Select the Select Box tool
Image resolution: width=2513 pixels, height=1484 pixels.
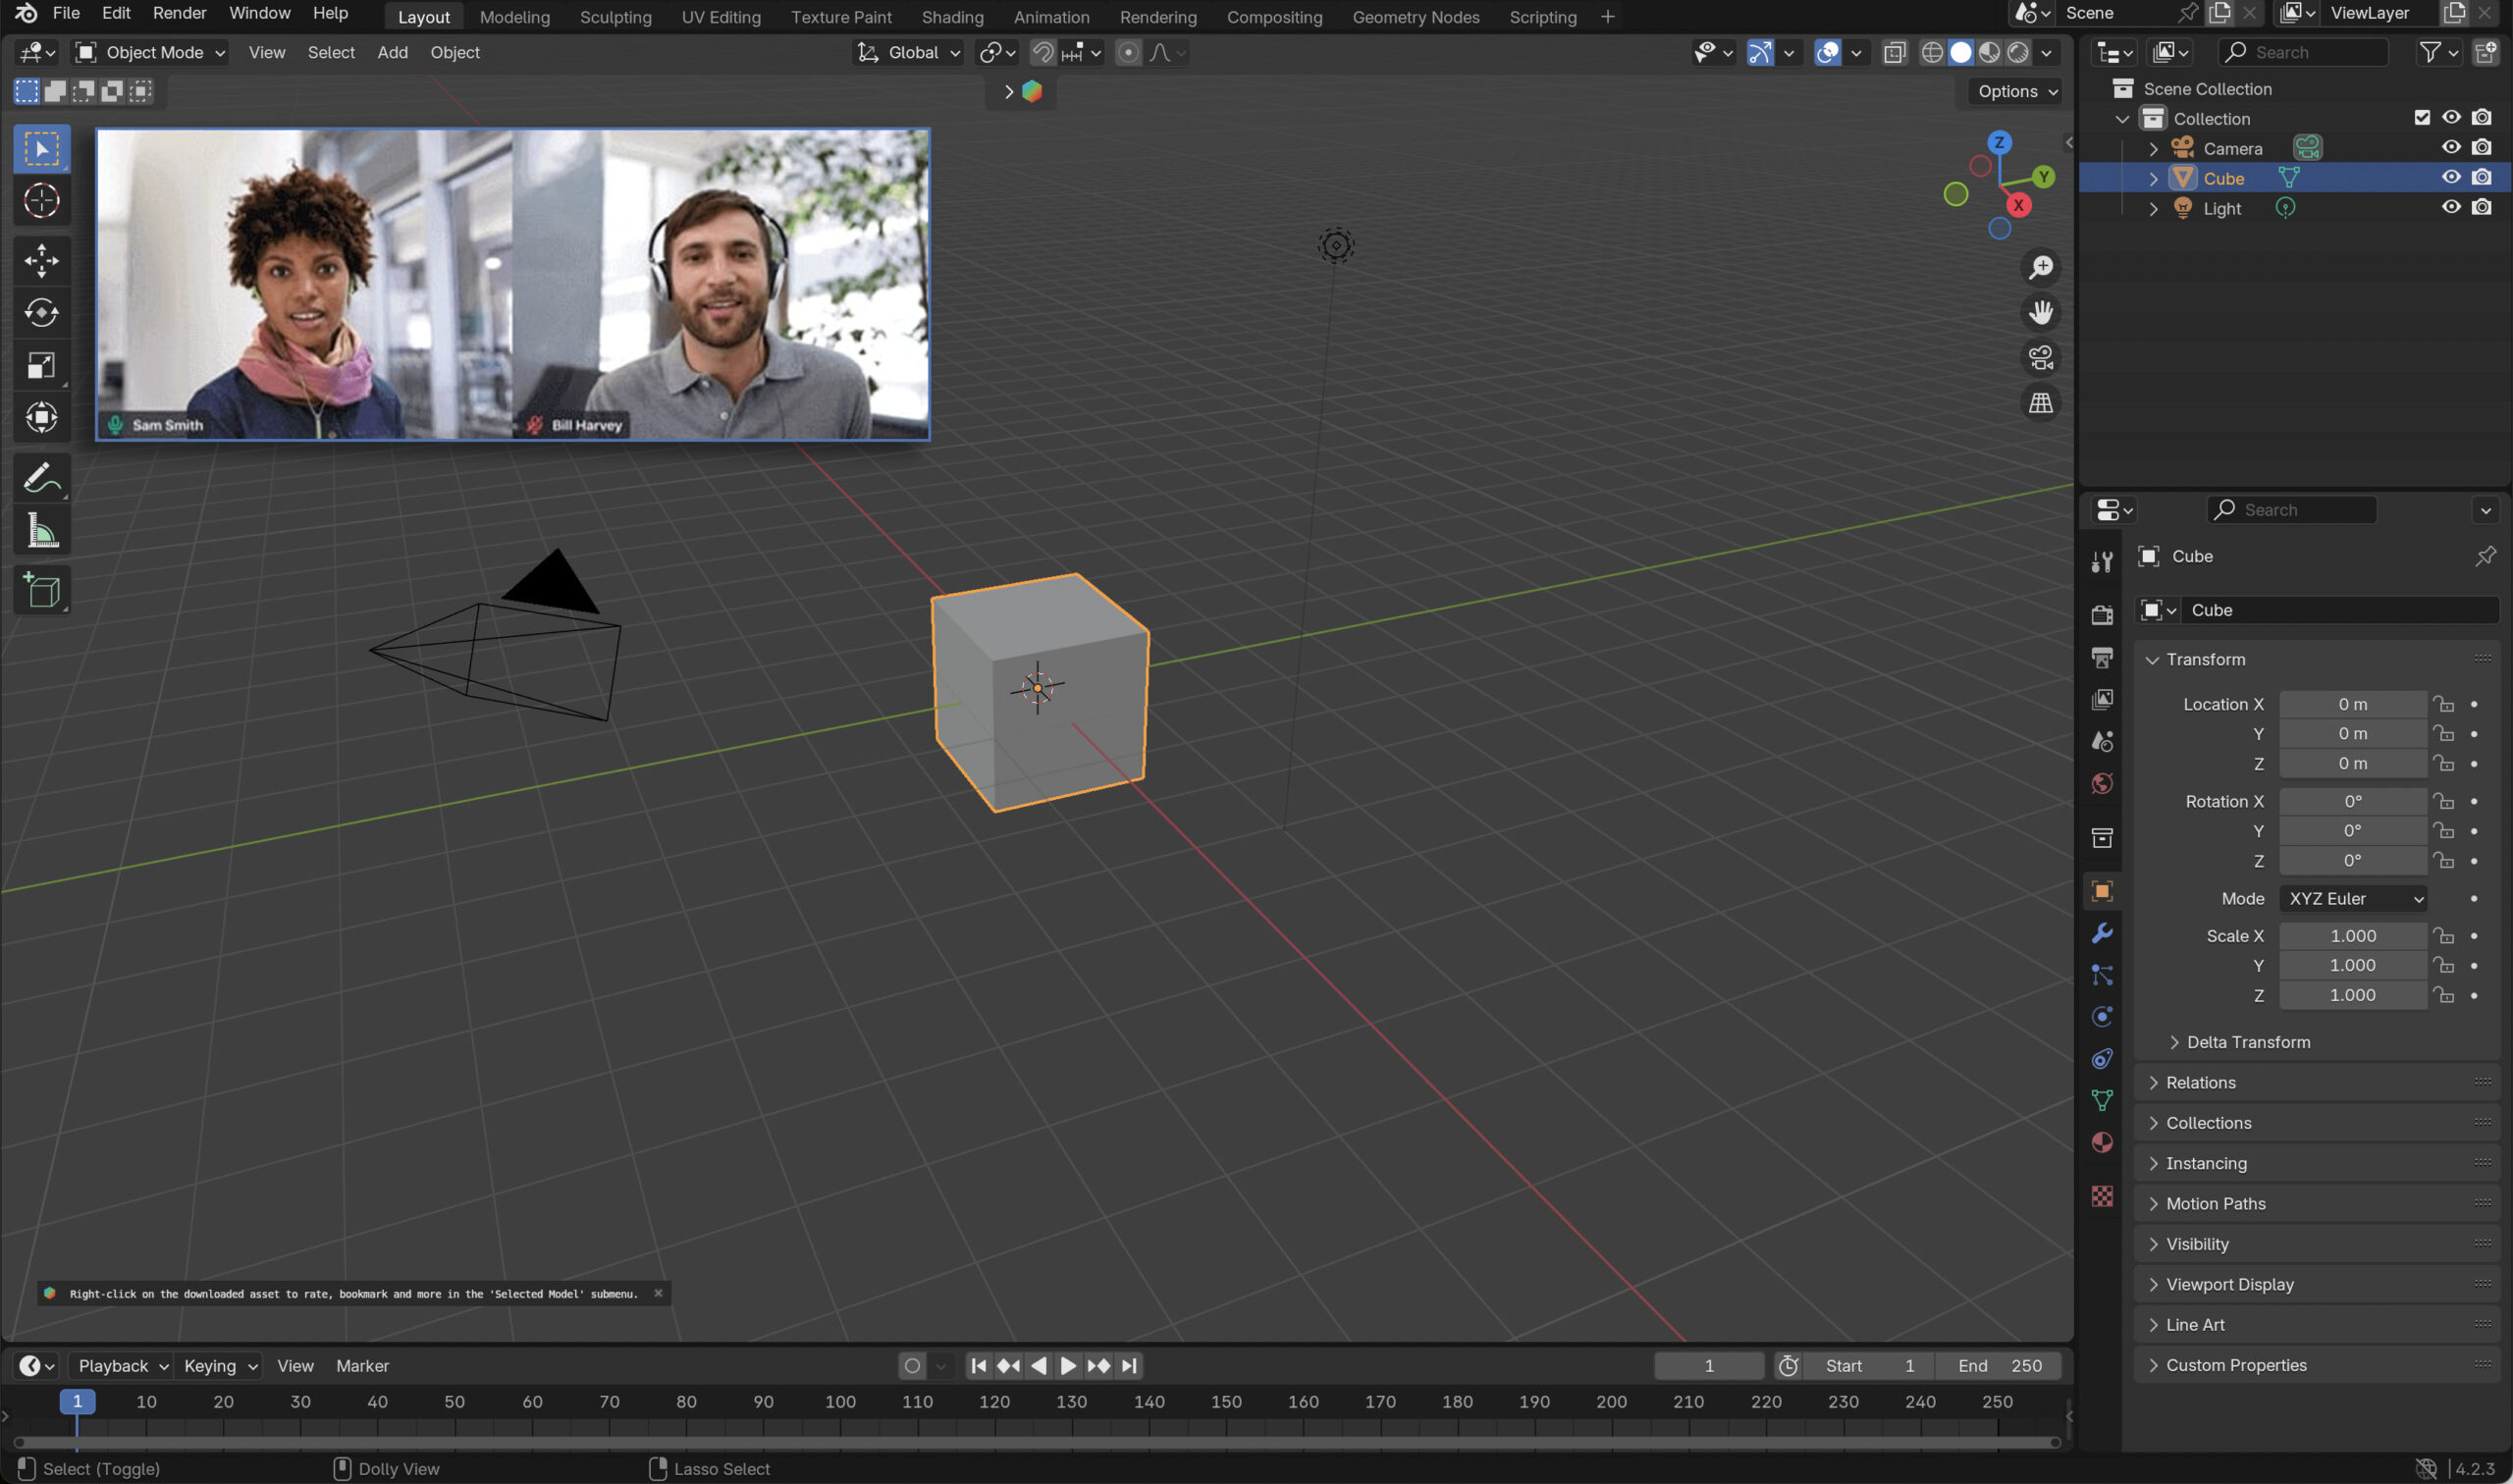(x=41, y=149)
